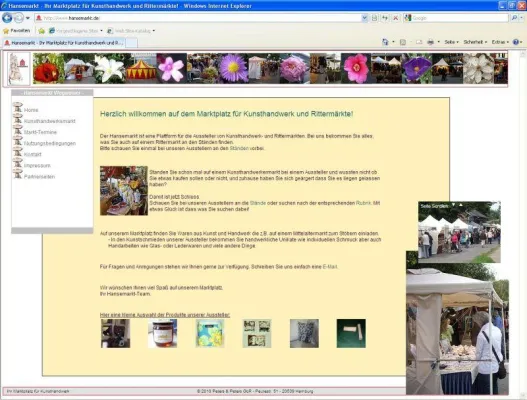The image size is (527, 400).
Task: Click the browser Forward arrow button
Action: coord(19,18)
